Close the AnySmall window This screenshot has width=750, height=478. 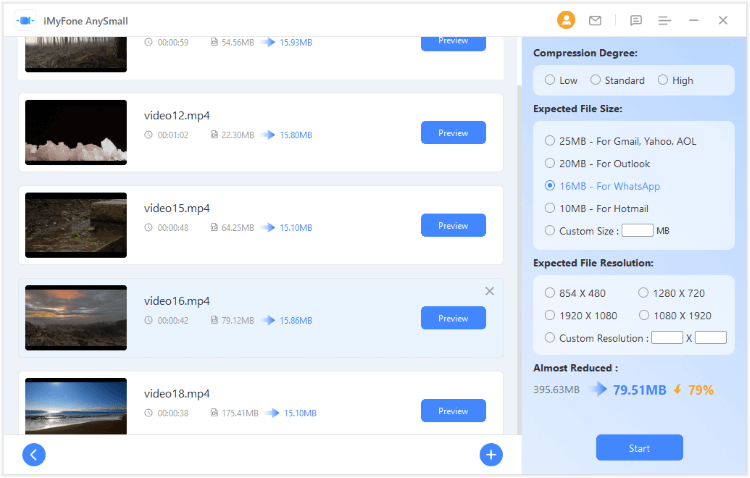[x=723, y=20]
